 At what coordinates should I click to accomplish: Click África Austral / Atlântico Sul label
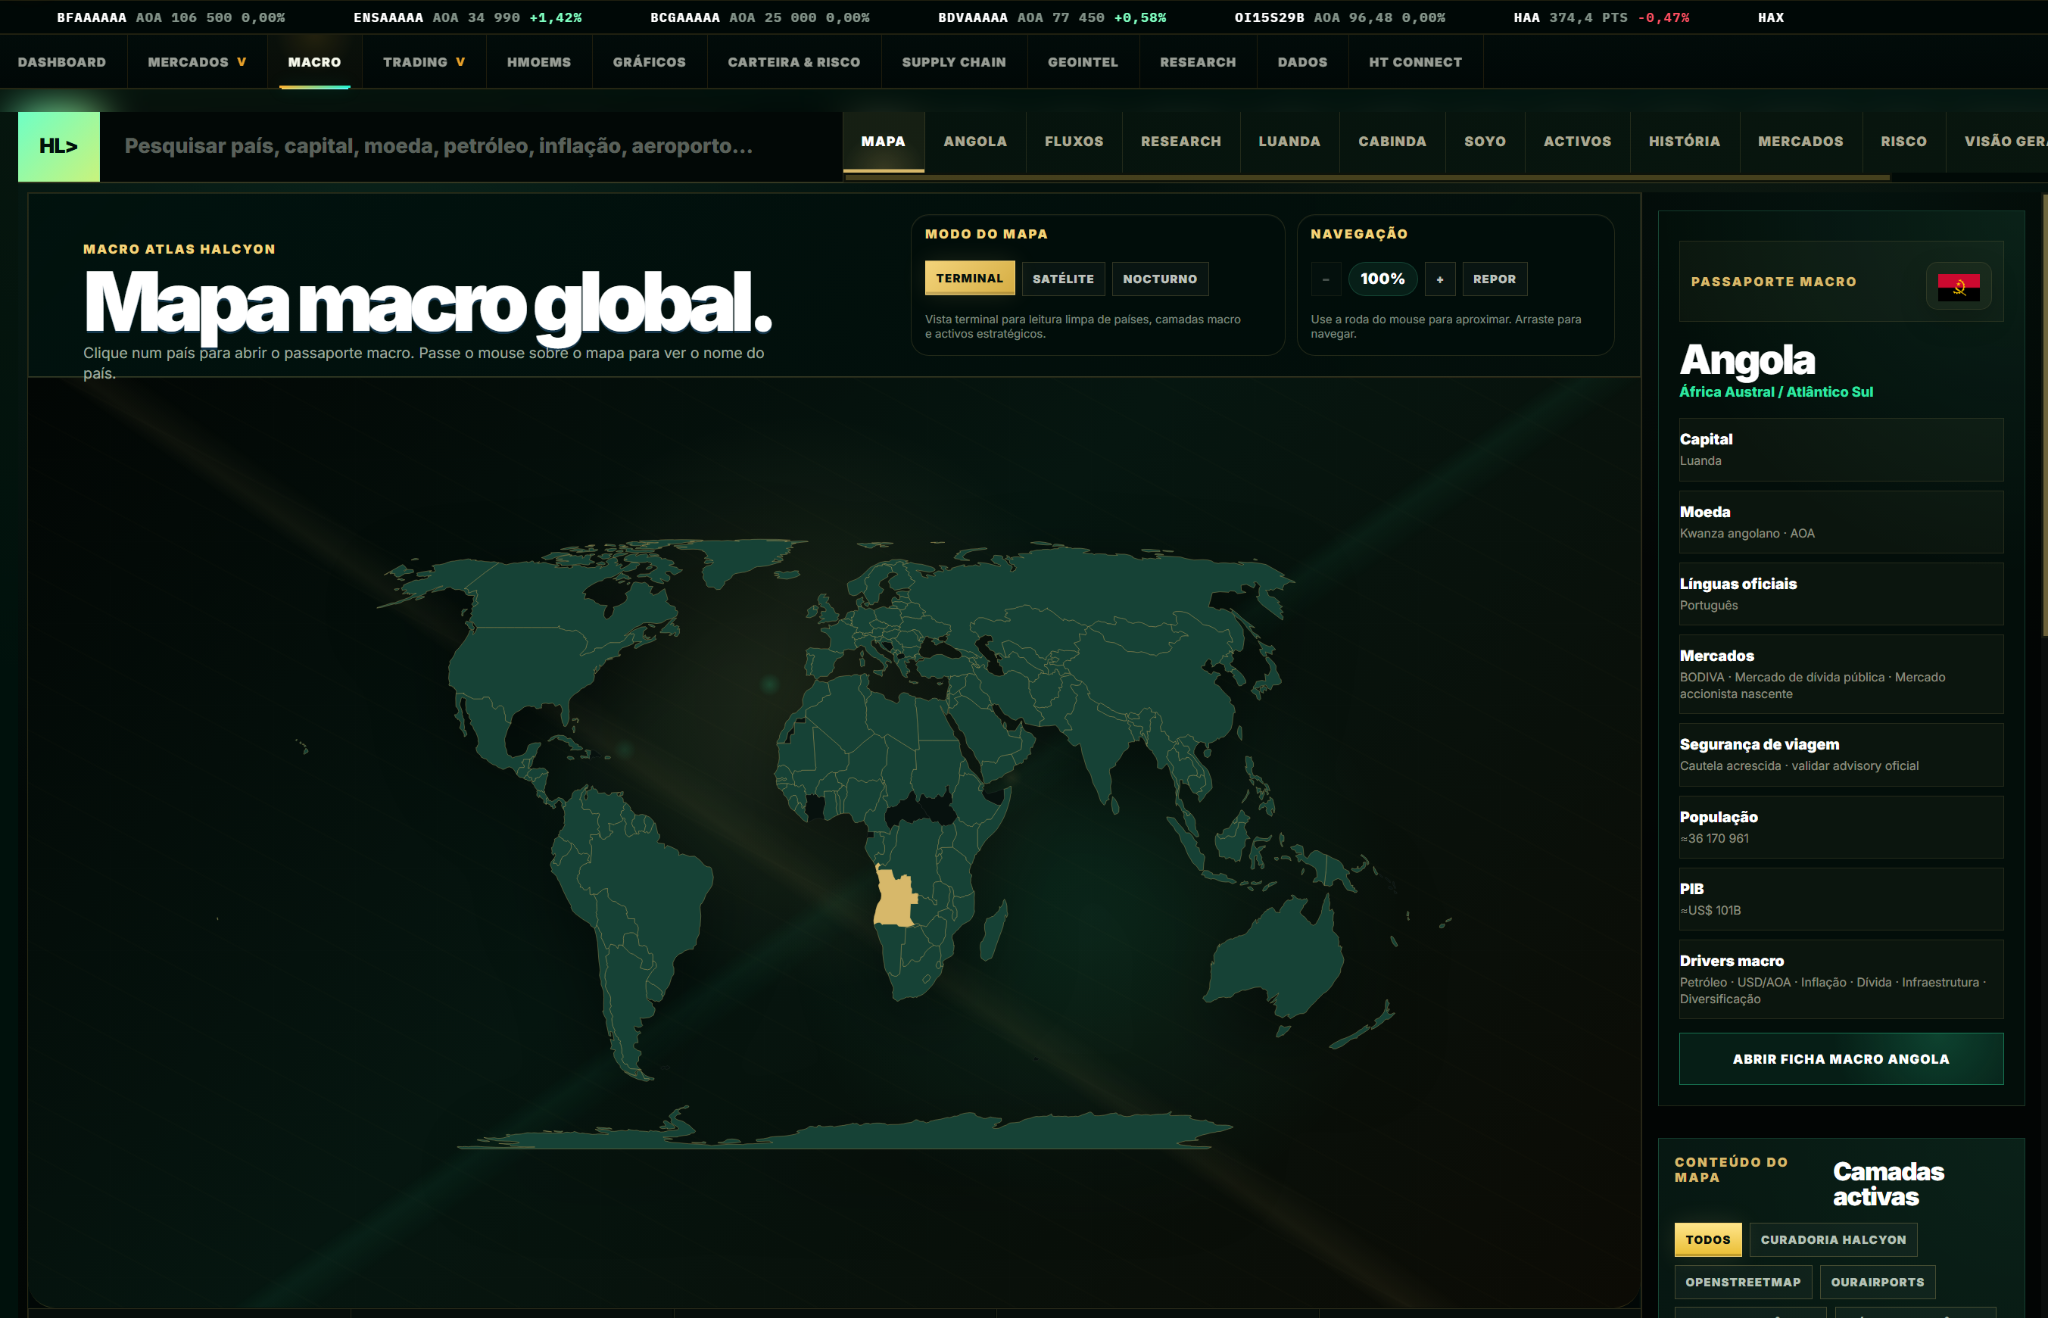pyautogui.click(x=1776, y=392)
